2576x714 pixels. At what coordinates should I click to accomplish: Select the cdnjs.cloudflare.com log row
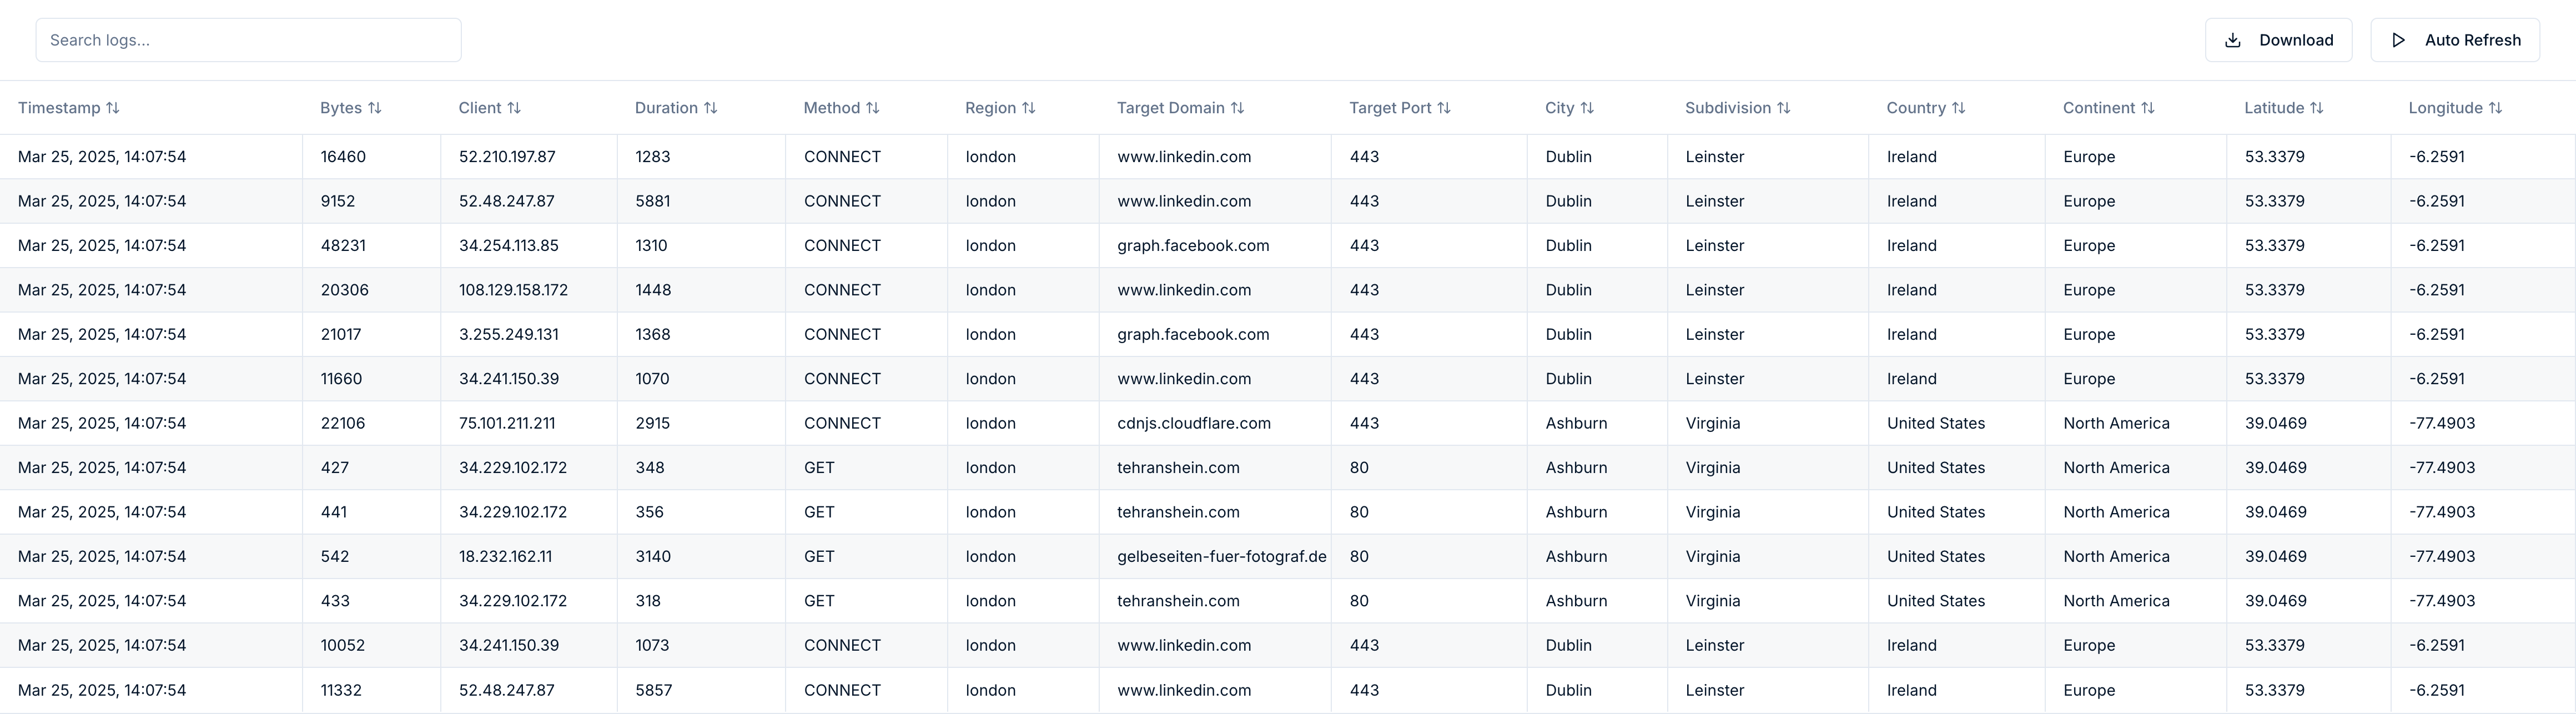pyautogui.click(x=1194, y=423)
